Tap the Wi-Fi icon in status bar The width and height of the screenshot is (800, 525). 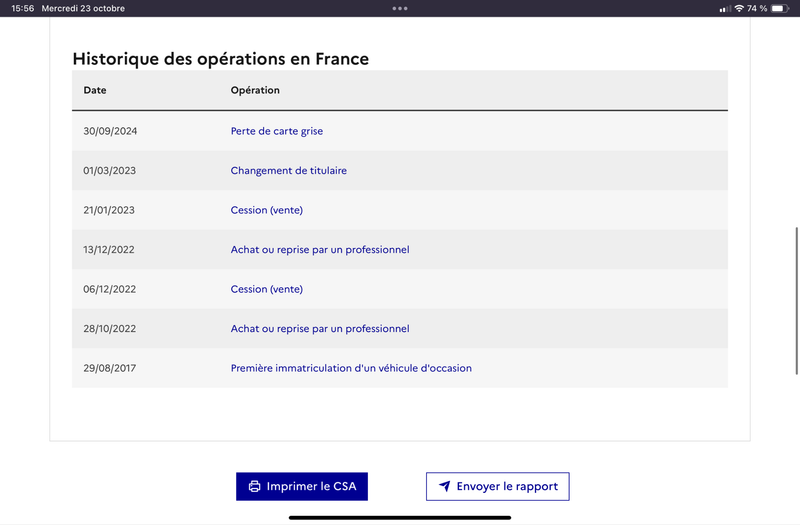(x=739, y=8)
